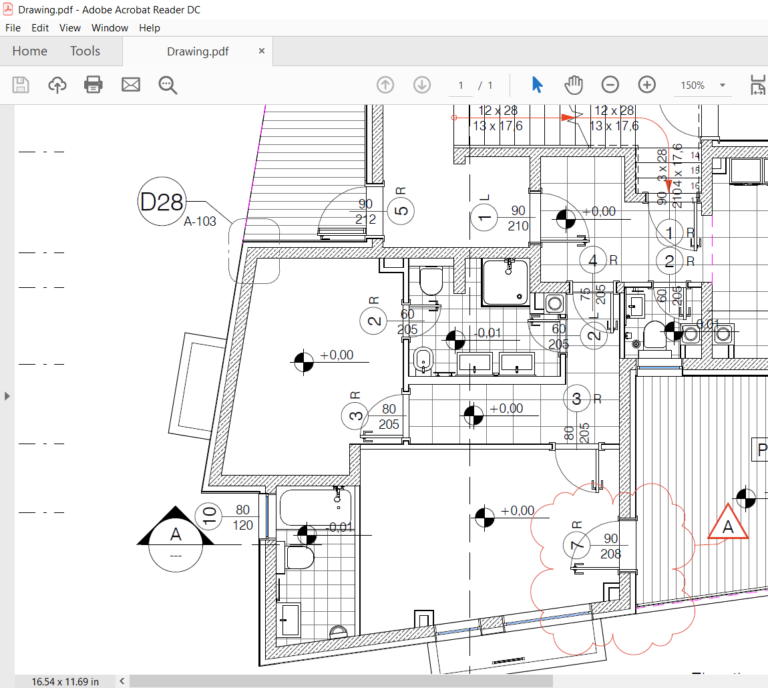Go to previous page arrow
The height and width of the screenshot is (688, 768).
point(385,85)
